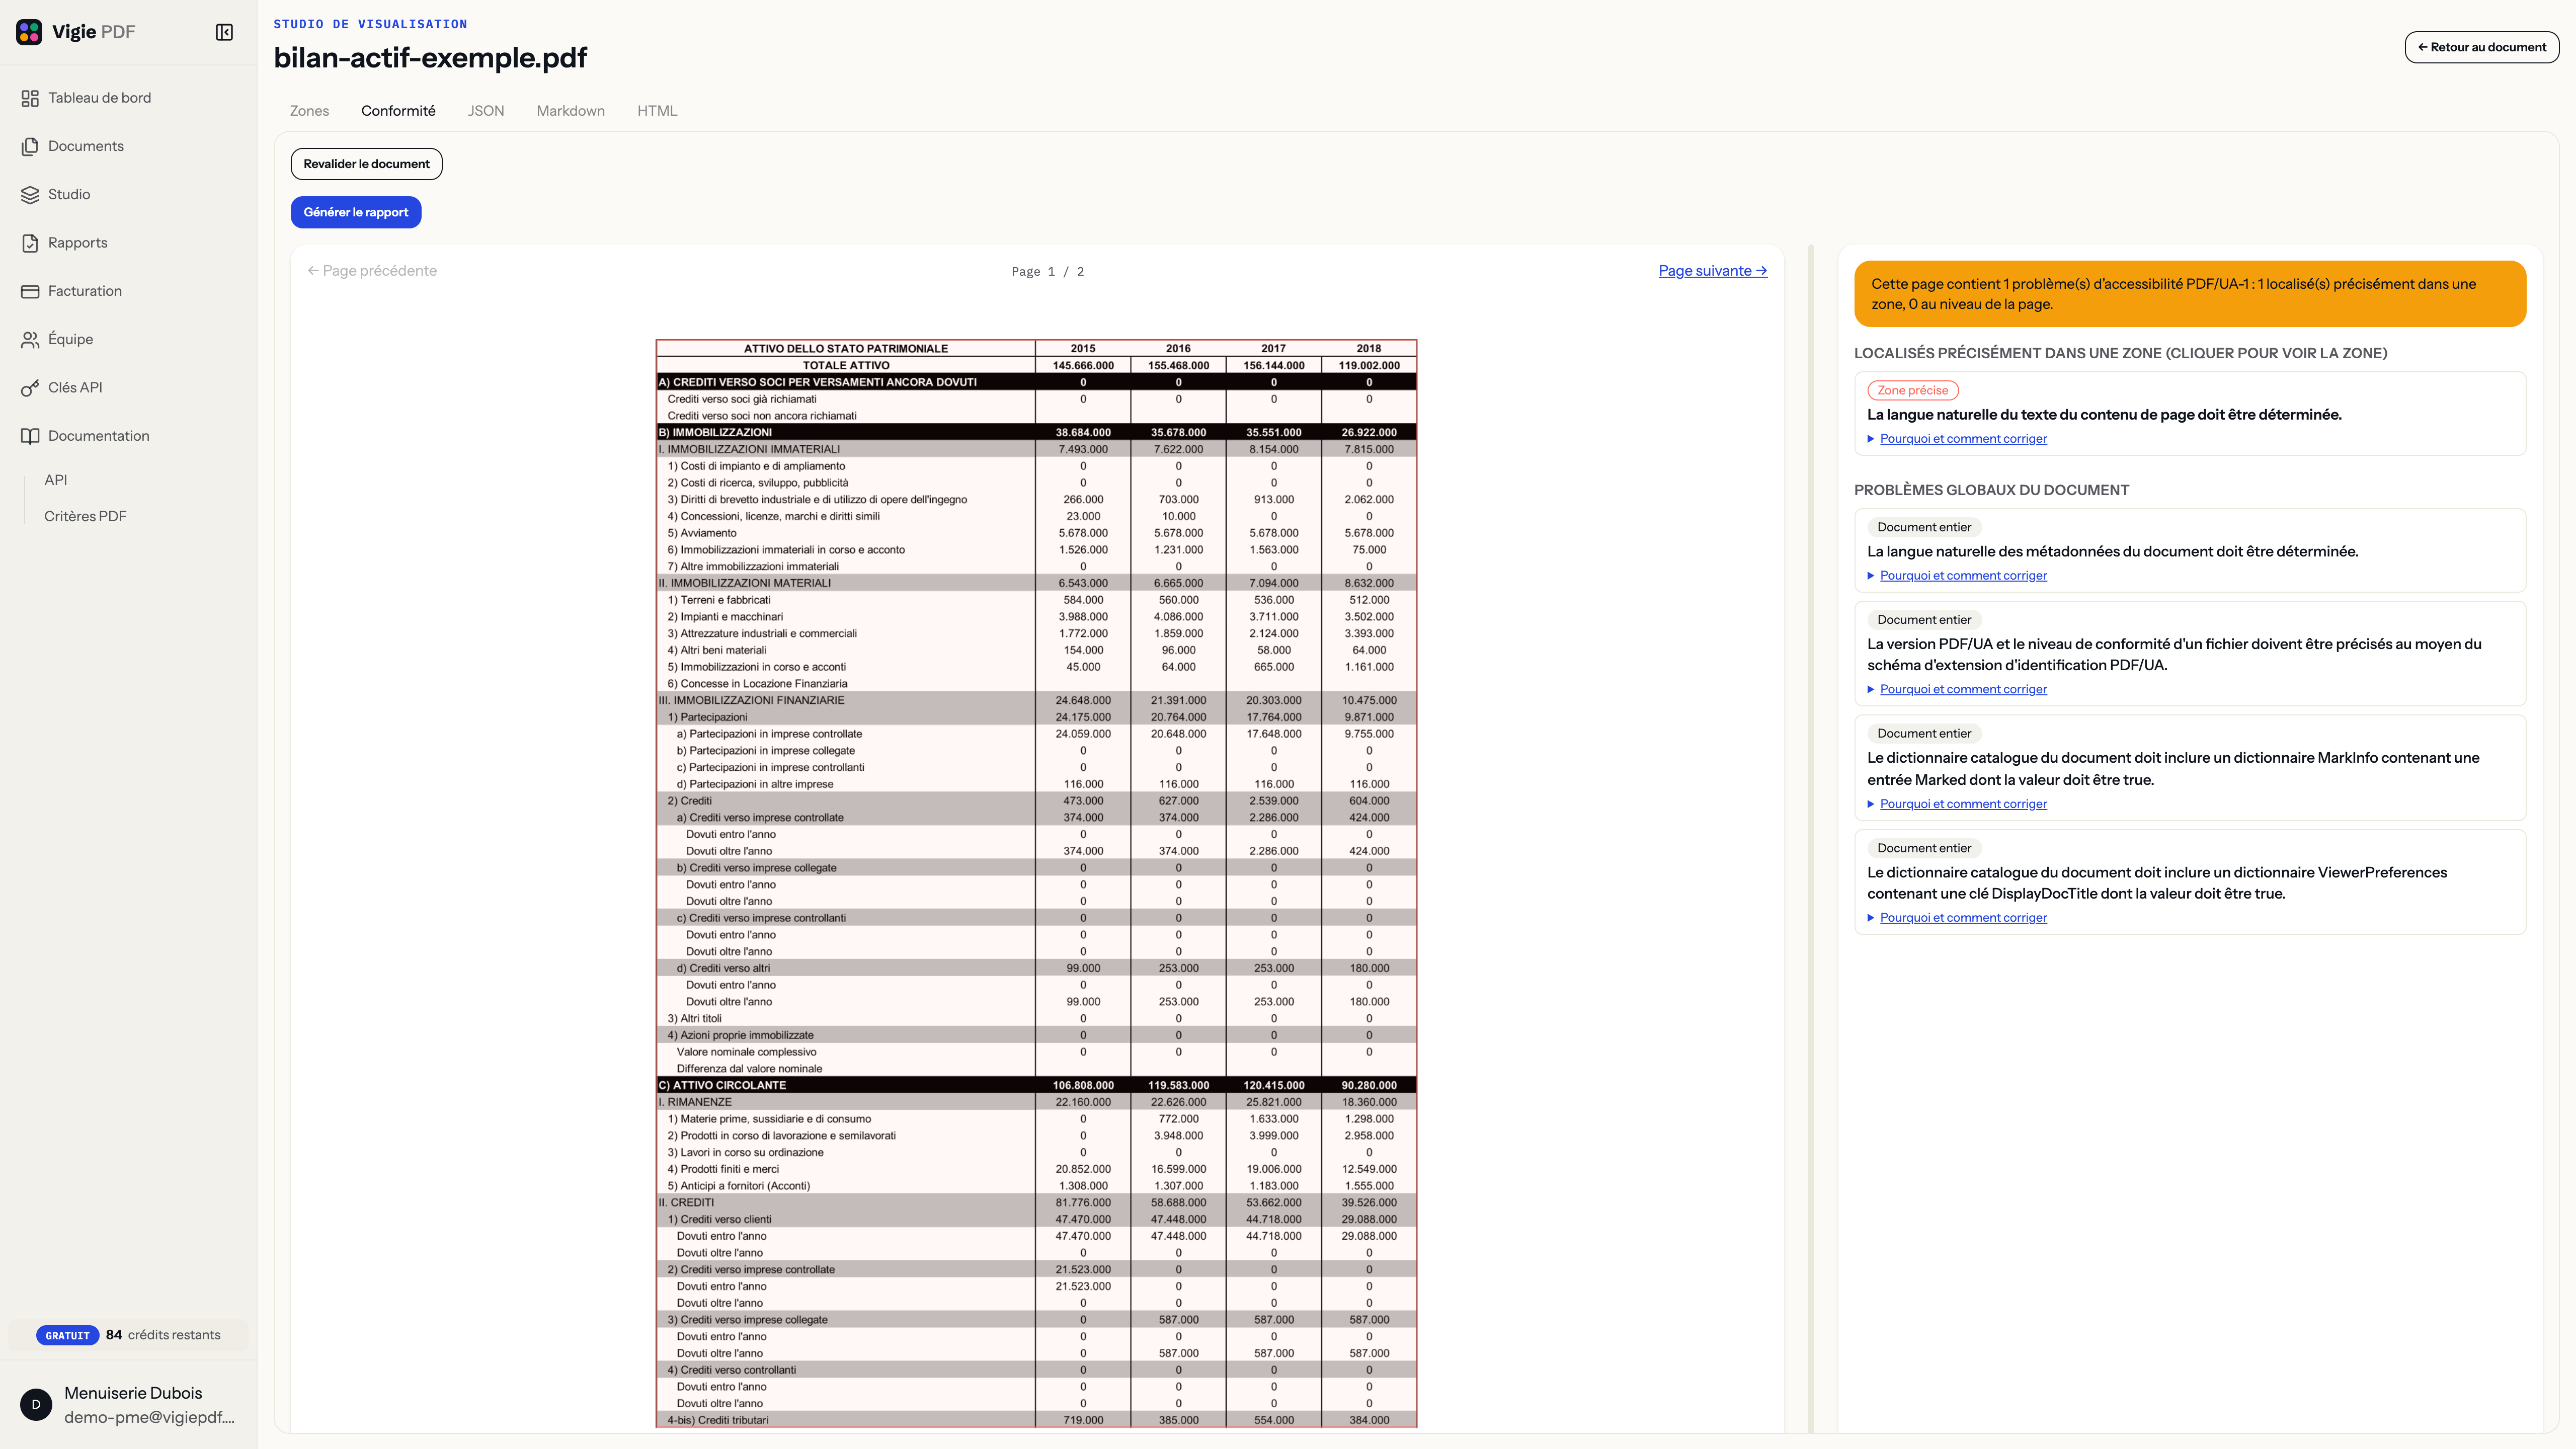
Task: Open the API documentation sub-item
Action: coord(56,480)
